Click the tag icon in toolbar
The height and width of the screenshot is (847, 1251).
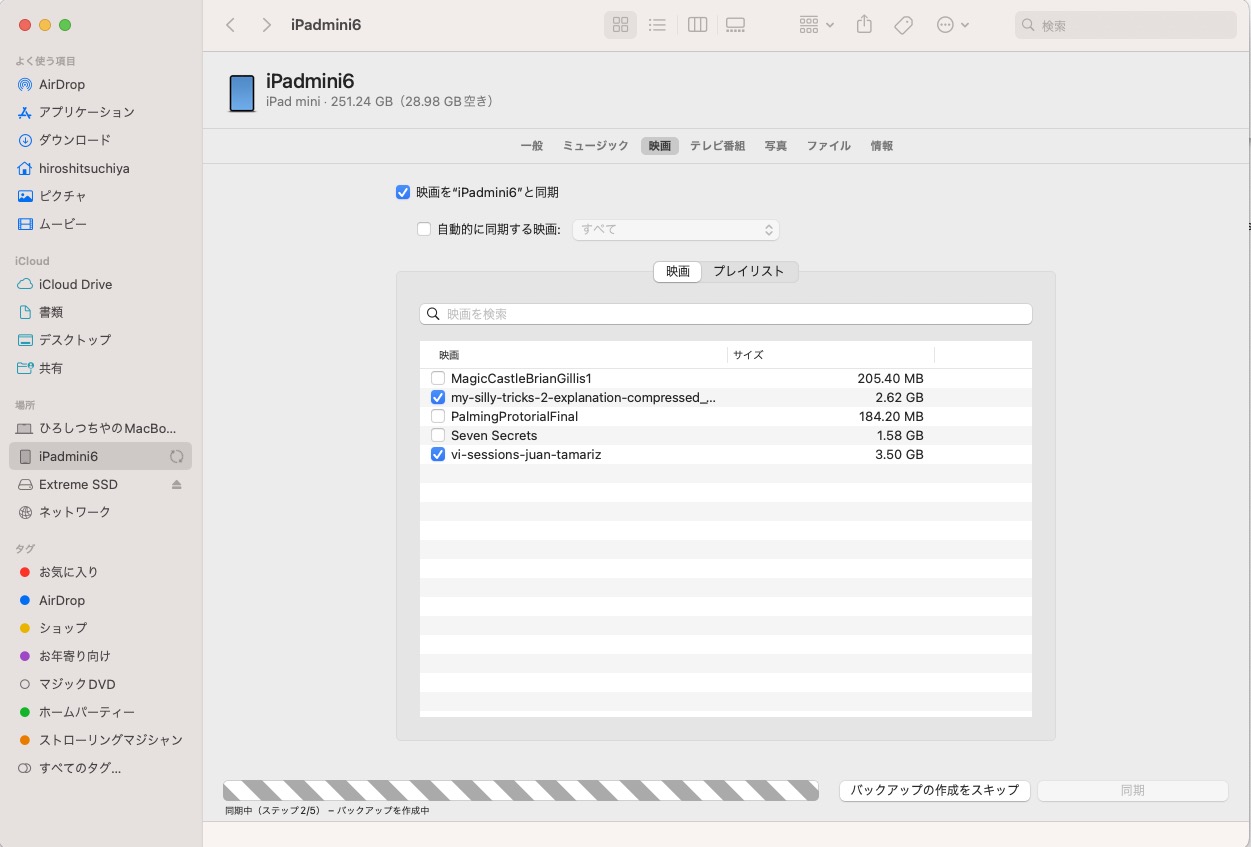[903, 25]
